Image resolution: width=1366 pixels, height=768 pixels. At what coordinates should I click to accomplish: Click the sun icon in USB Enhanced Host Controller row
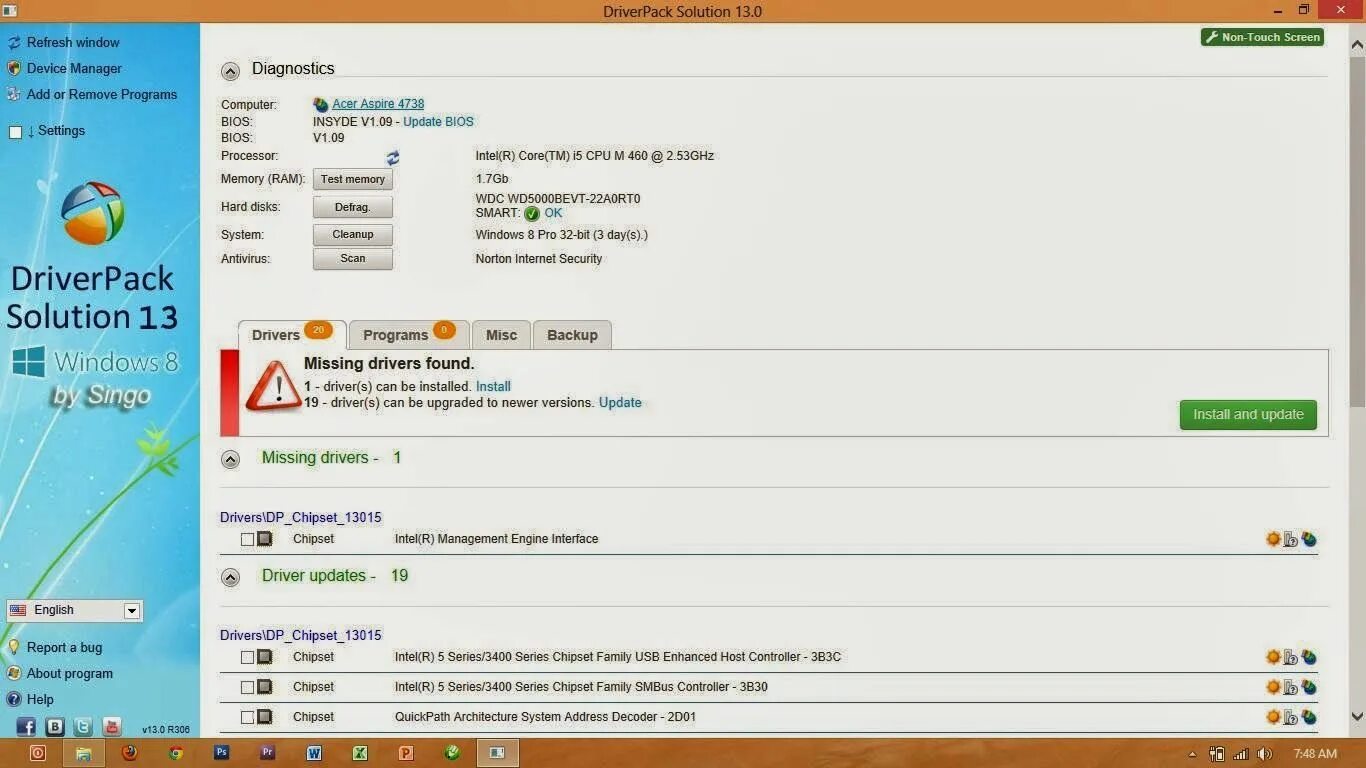coord(1273,657)
